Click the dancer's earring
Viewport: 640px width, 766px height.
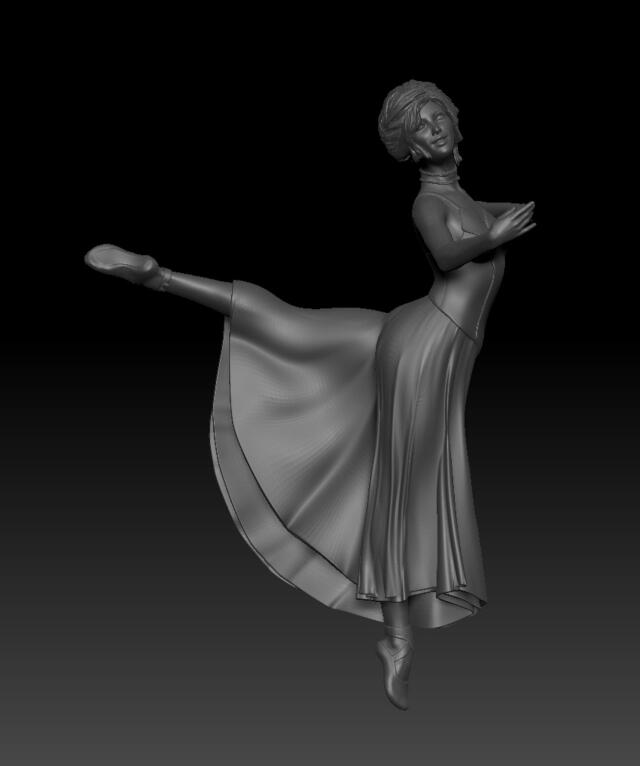click(x=458, y=156)
